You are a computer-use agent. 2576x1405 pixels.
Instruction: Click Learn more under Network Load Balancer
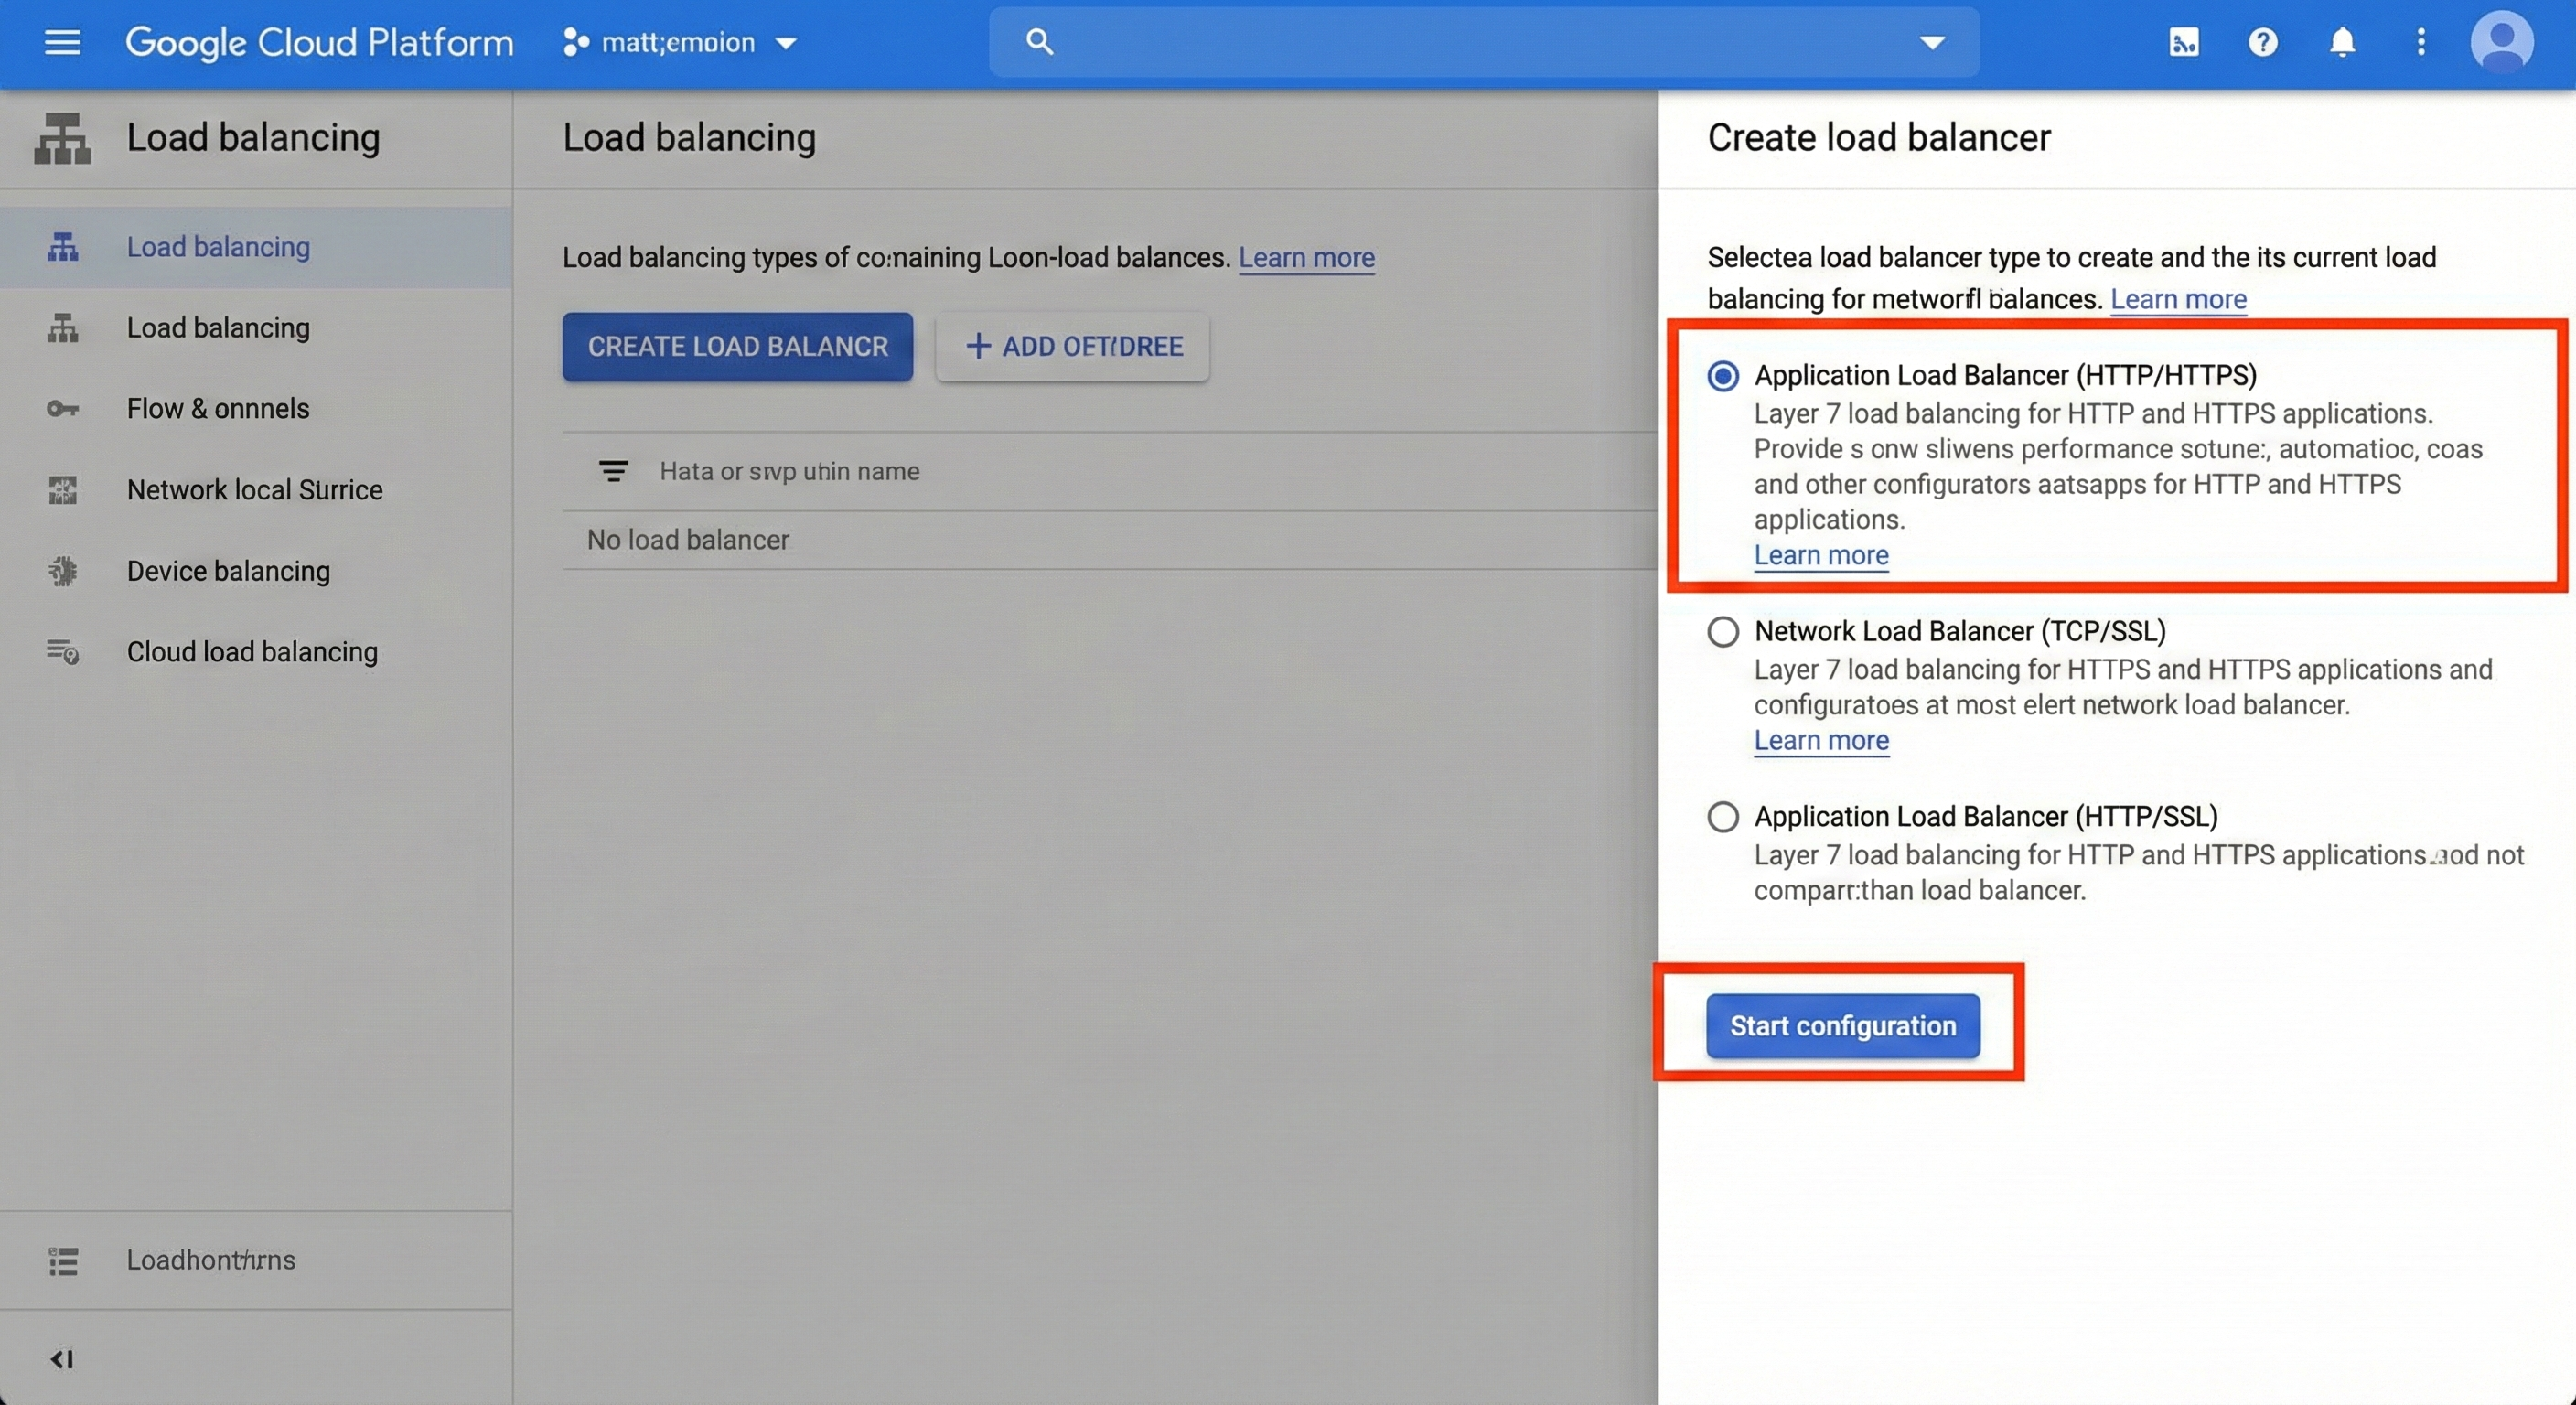coord(1821,741)
